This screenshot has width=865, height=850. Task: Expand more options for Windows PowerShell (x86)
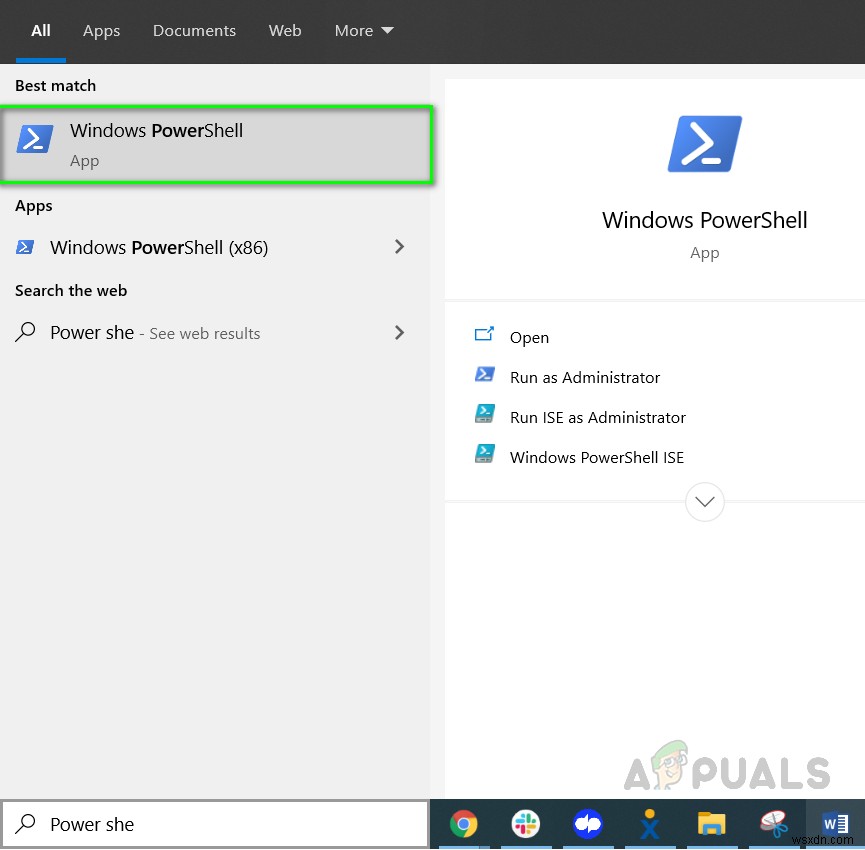(399, 246)
